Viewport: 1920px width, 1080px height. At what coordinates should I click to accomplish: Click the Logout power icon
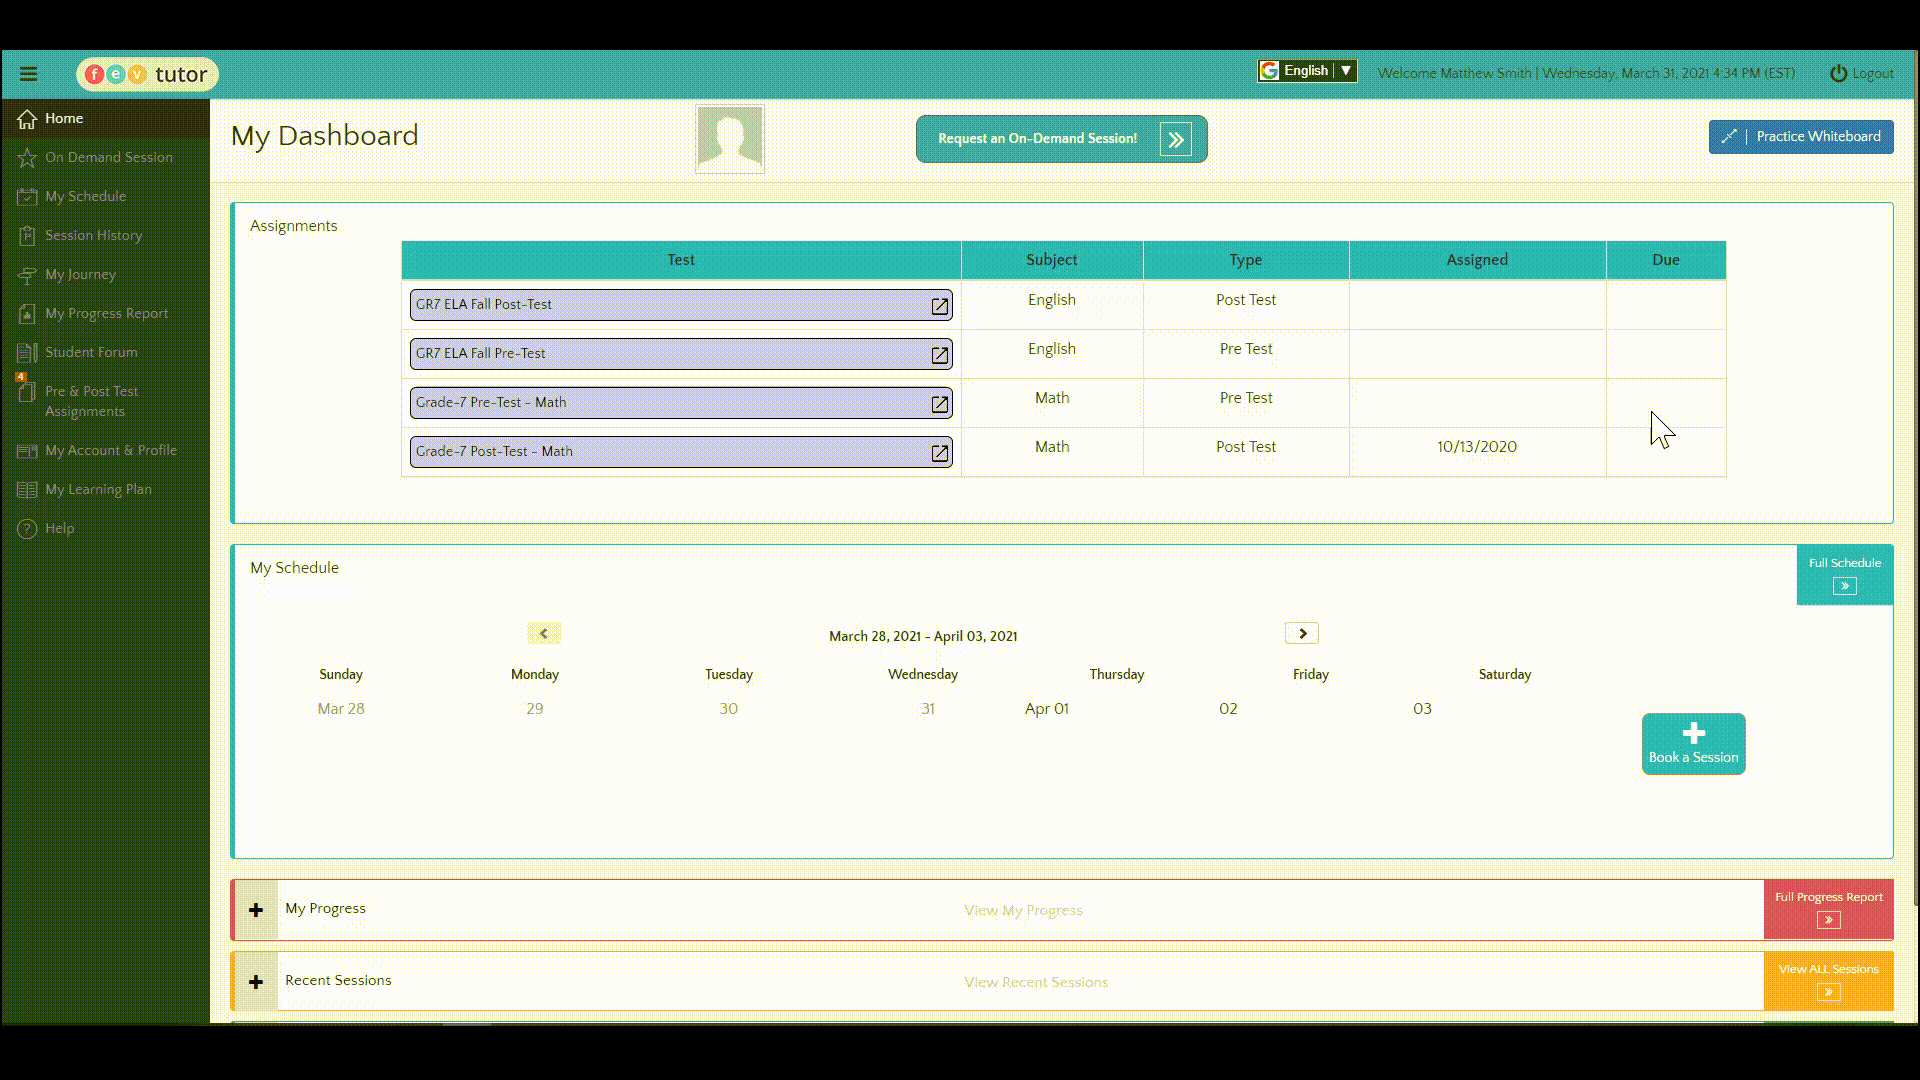pyautogui.click(x=1838, y=74)
